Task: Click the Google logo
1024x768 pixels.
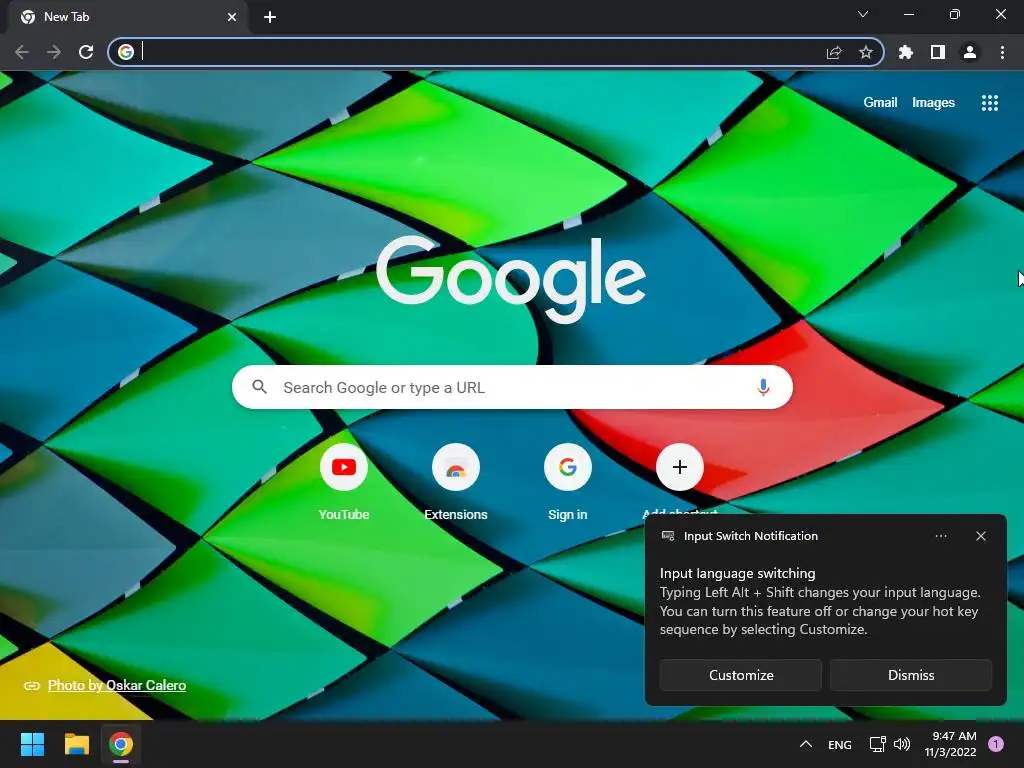Action: pos(511,278)
